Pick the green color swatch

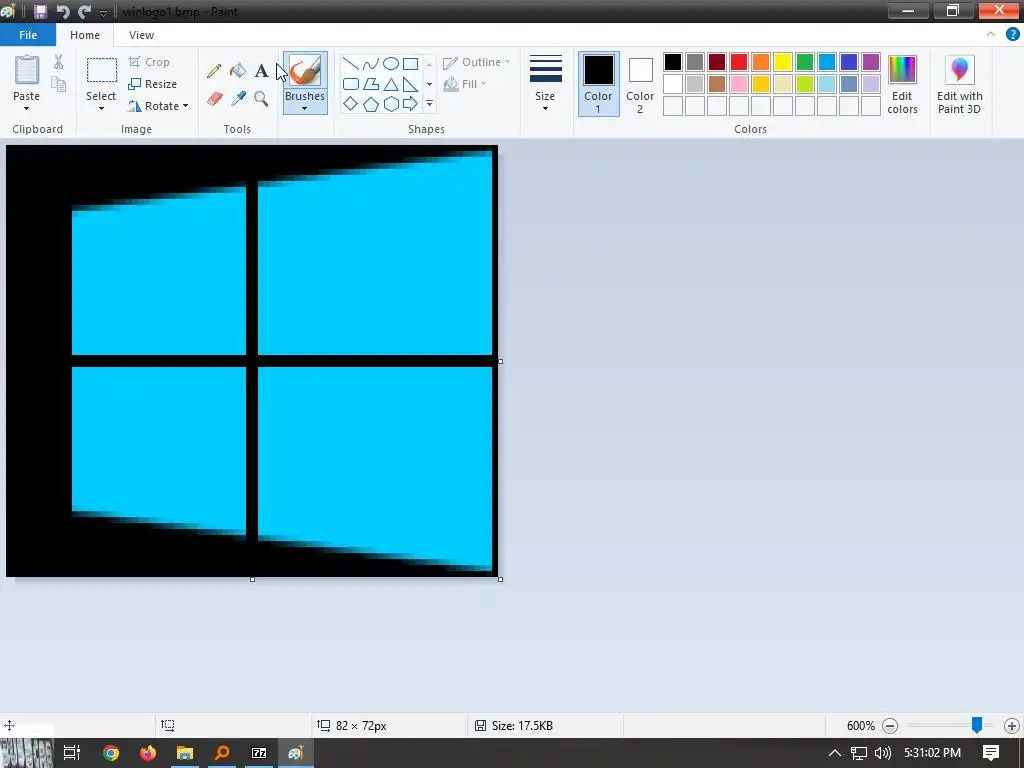pyautogui.click(x=805, y=62)
